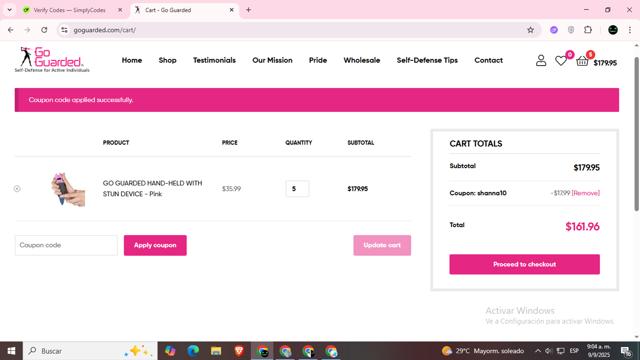Open the Our Mission page
The image size is (640, 360).
(272, 60)
